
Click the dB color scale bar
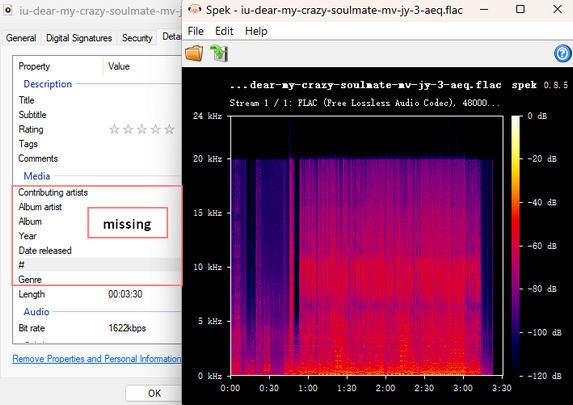pyautogui.click(x=516, y=246)
